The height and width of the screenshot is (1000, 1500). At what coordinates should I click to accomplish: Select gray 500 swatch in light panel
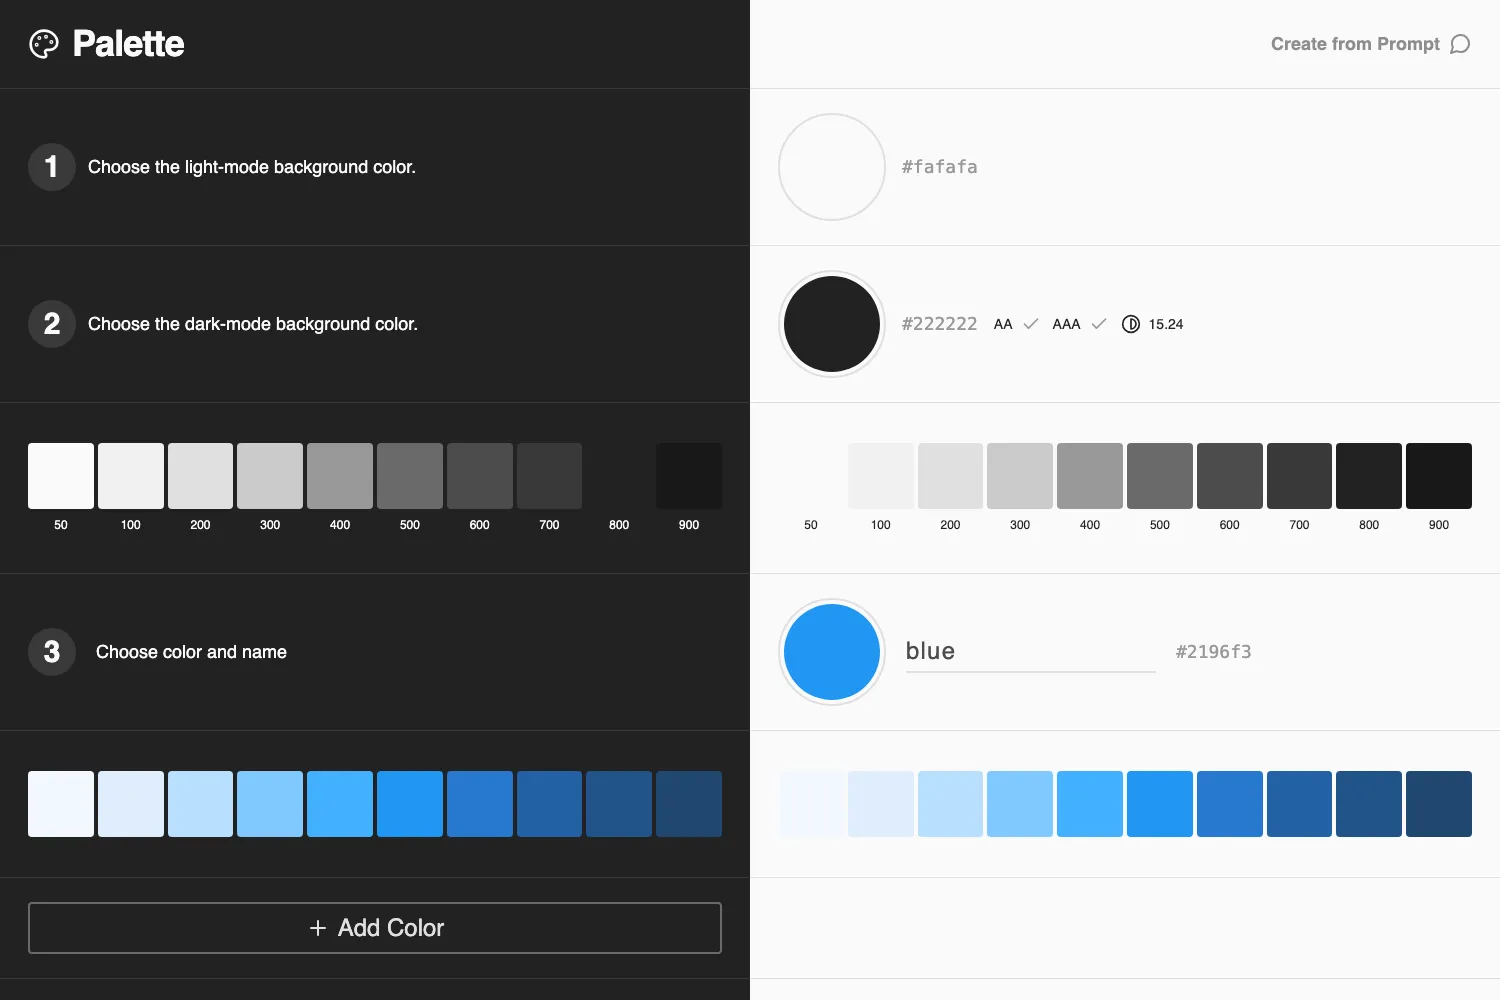pos(1160,476)
